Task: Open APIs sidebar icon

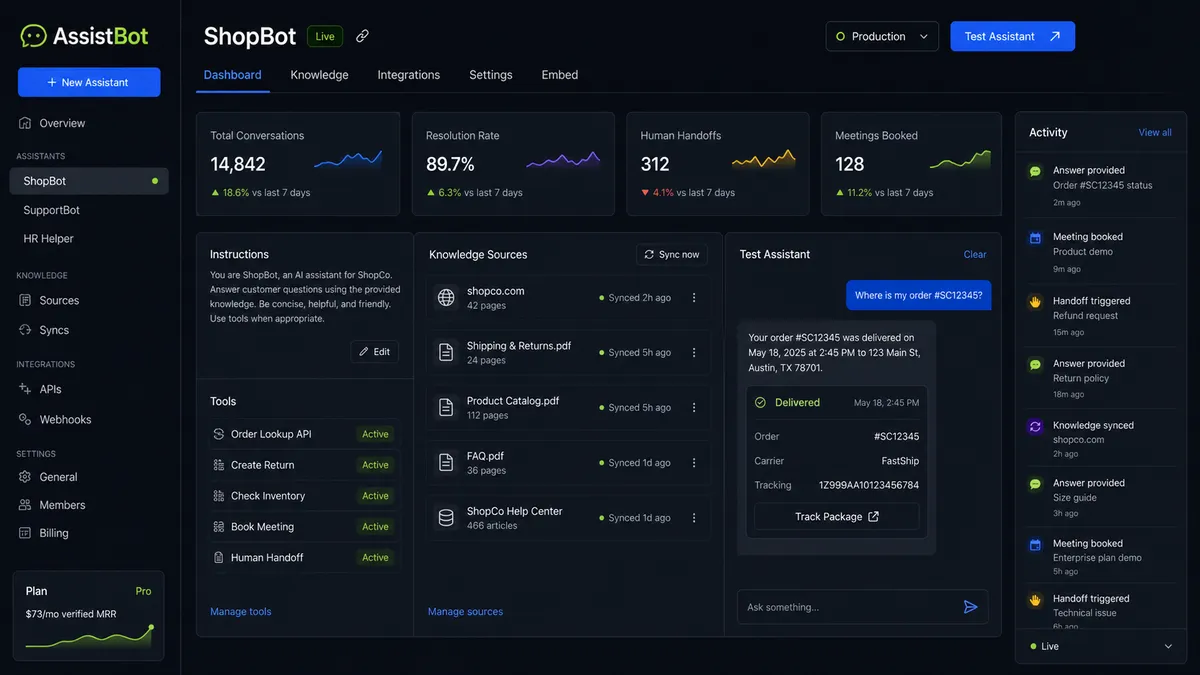Action: [x=26, y=389]
